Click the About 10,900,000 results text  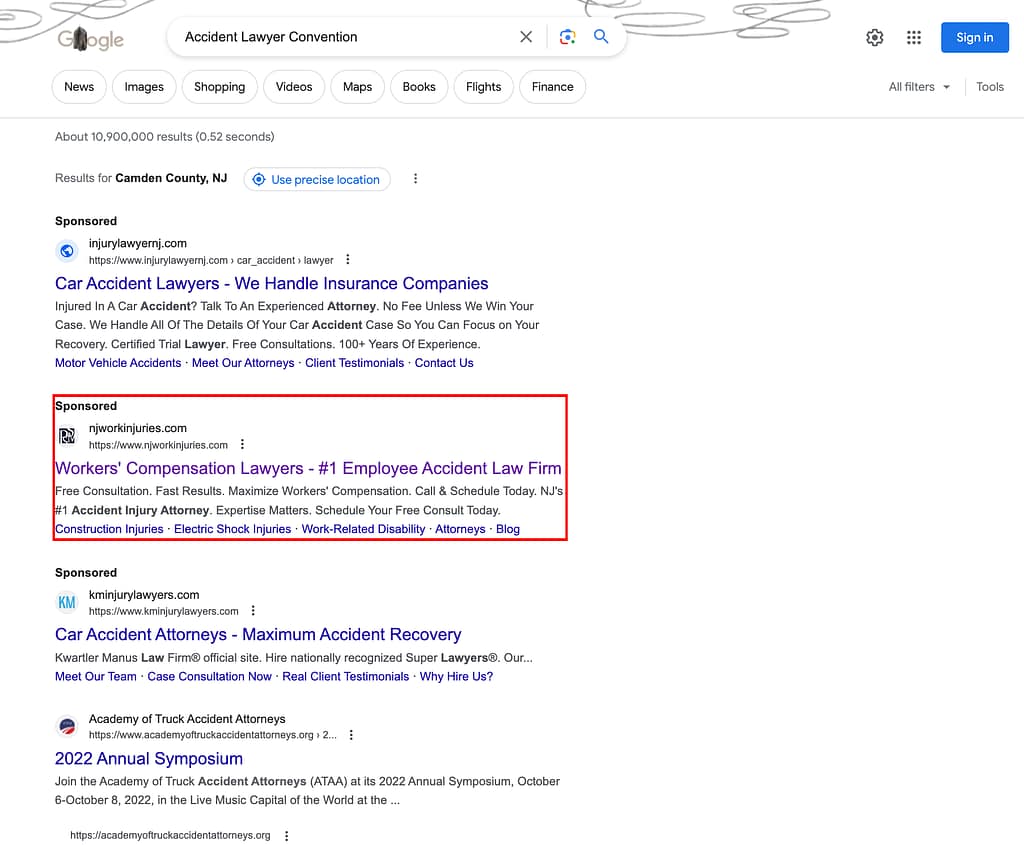tap(165, 136)
